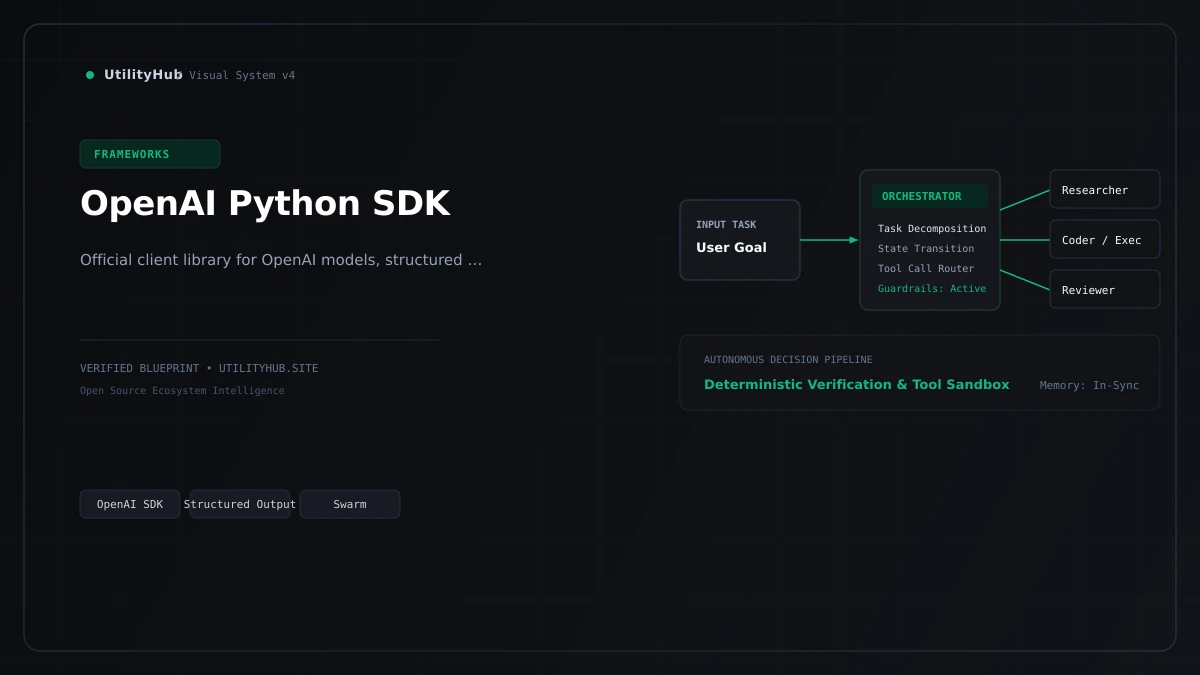Viewport: 1200px width, 675px height.
Task: Click the 'INPUT TASK' label
Action: [x=726, y=225]
